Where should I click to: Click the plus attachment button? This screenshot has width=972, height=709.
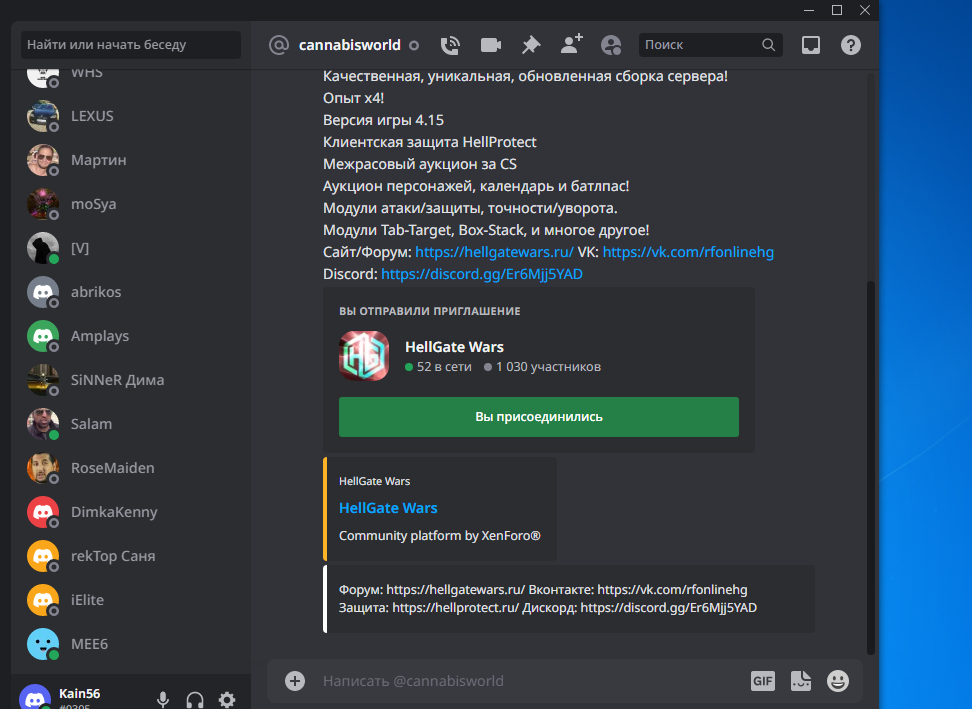(x=295, y=681)
